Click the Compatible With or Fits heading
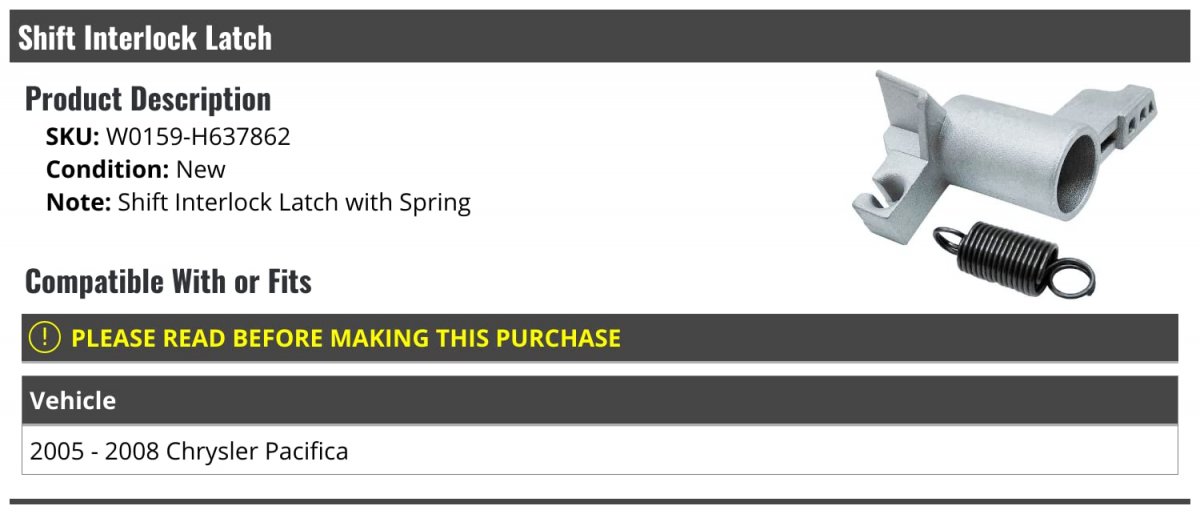This screenshot has height=514, width=1200. coord(168,281)
